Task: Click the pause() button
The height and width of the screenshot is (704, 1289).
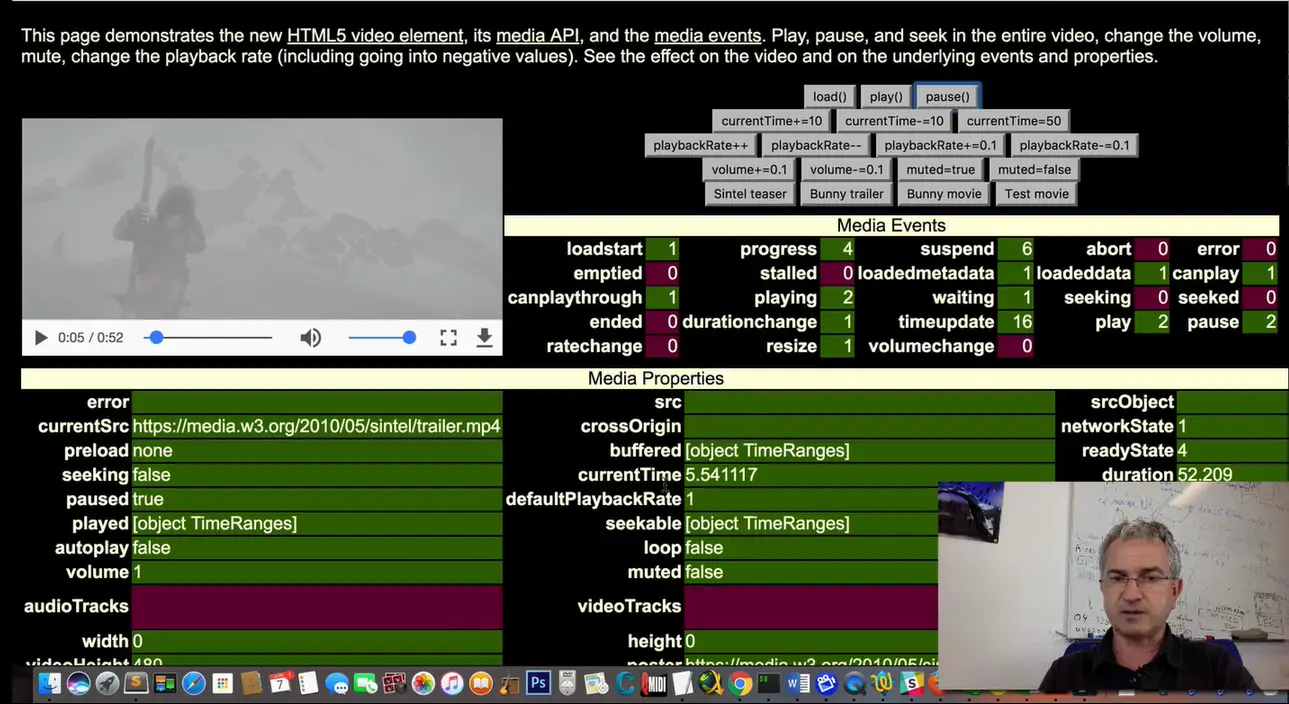Action: click(x=947, y=97)
